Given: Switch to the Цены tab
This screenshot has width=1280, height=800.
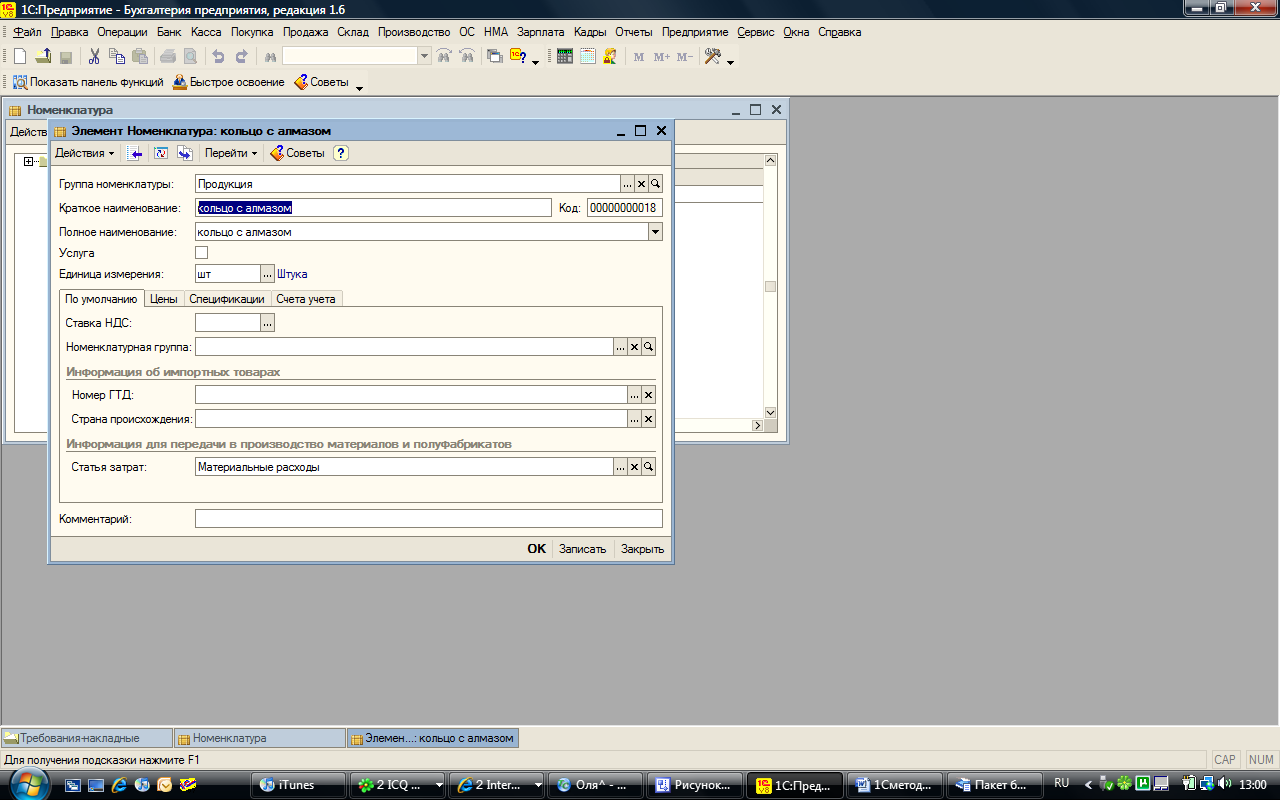Looking at the screenshot, I should (164, 299).
